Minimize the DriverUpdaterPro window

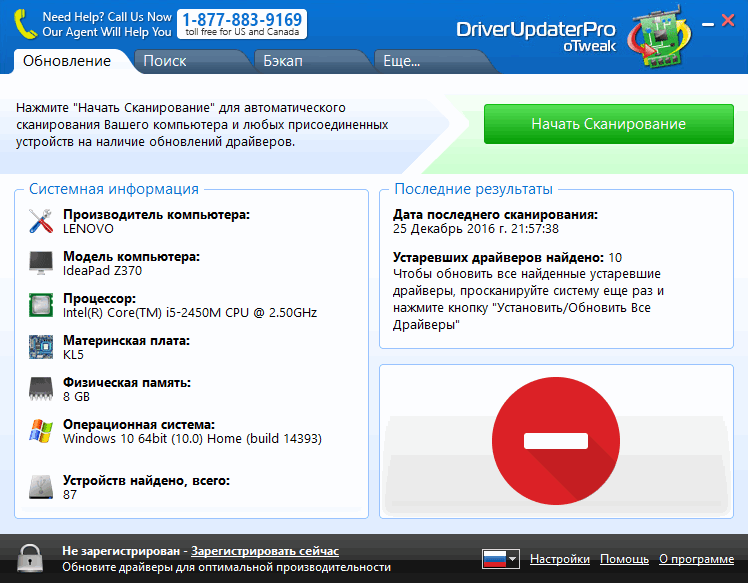click(x=708, y=24)
